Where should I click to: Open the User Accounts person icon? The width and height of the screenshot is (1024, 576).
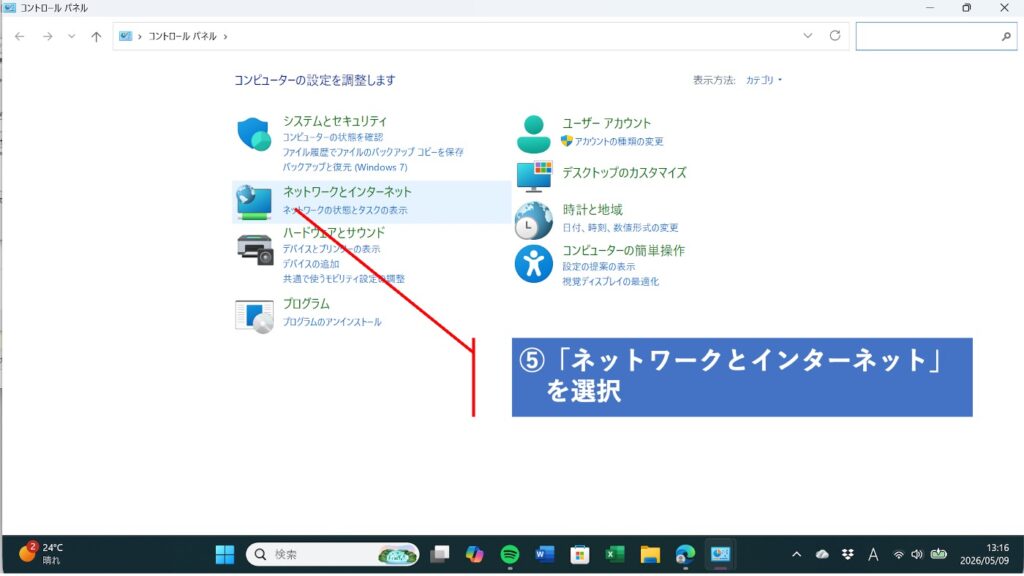(x=534, y=134)
